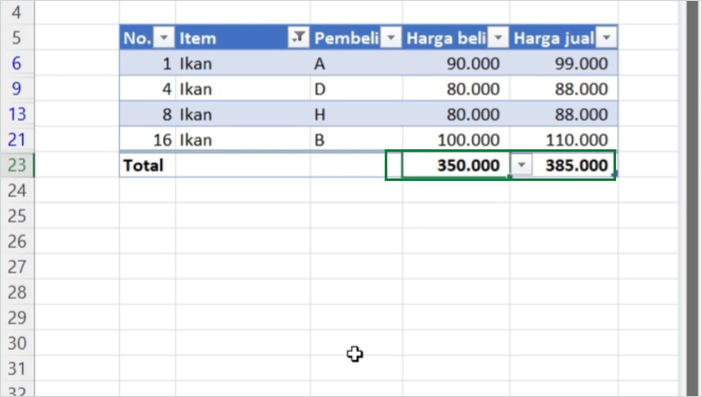Select the No. cell with value 4

[x=148, y=89]
